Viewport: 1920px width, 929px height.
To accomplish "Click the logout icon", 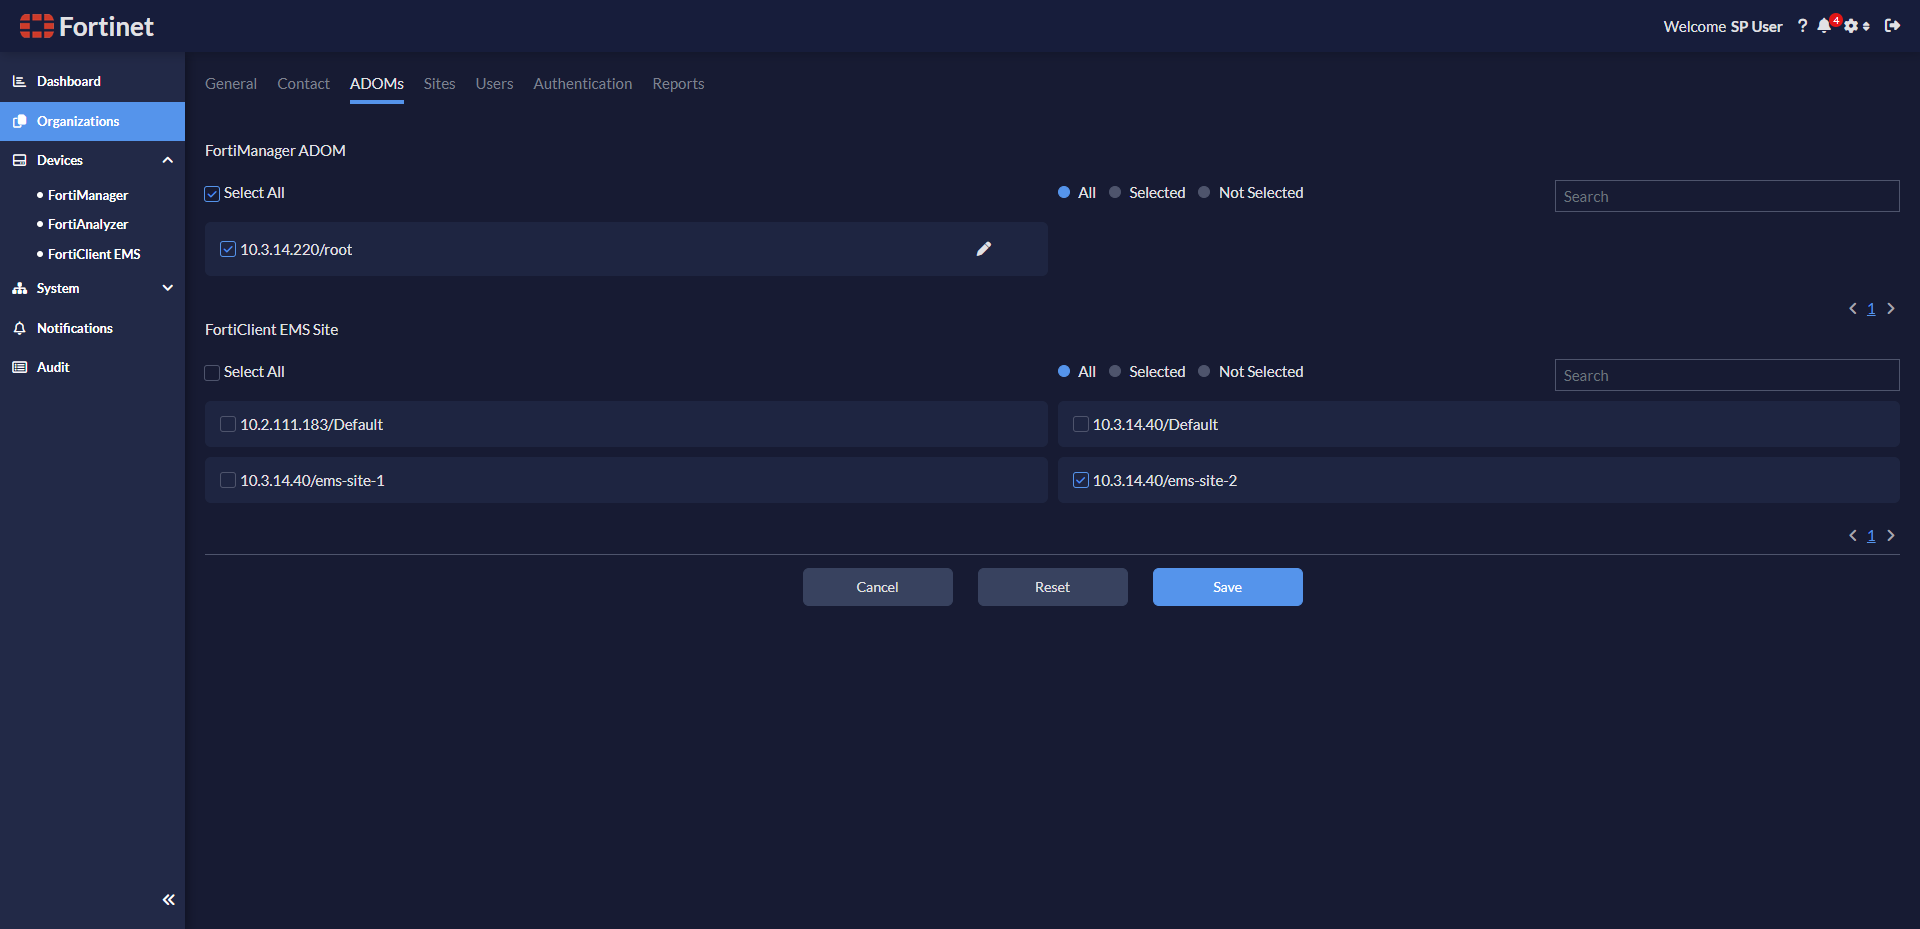I will 1893,26.
